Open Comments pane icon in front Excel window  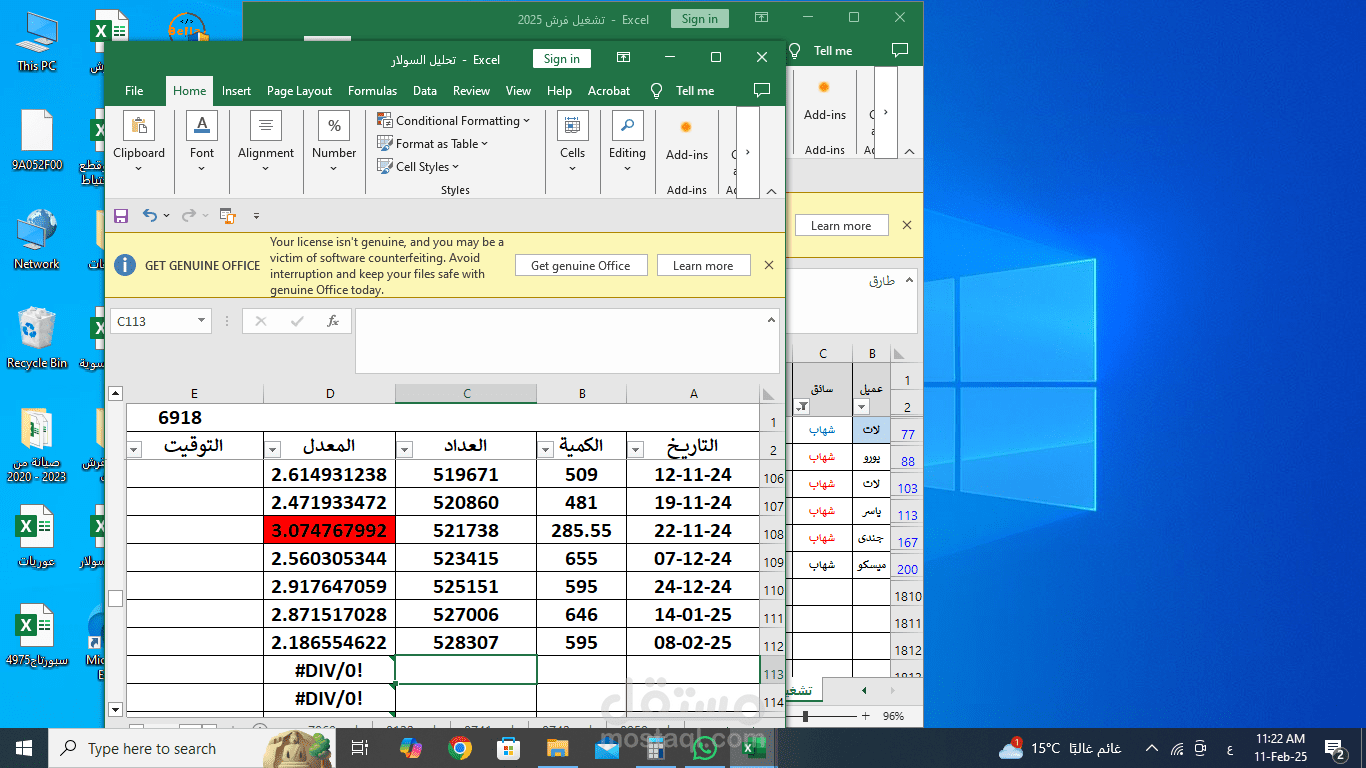point(762,91)
